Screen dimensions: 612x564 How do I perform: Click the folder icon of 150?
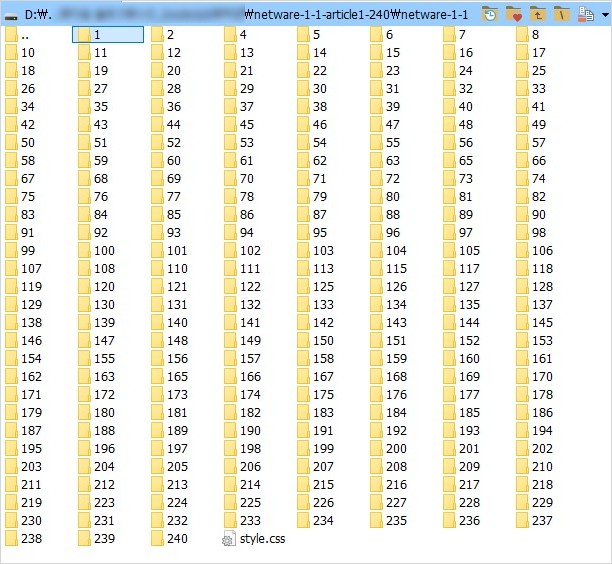click(x=303, y=340)
